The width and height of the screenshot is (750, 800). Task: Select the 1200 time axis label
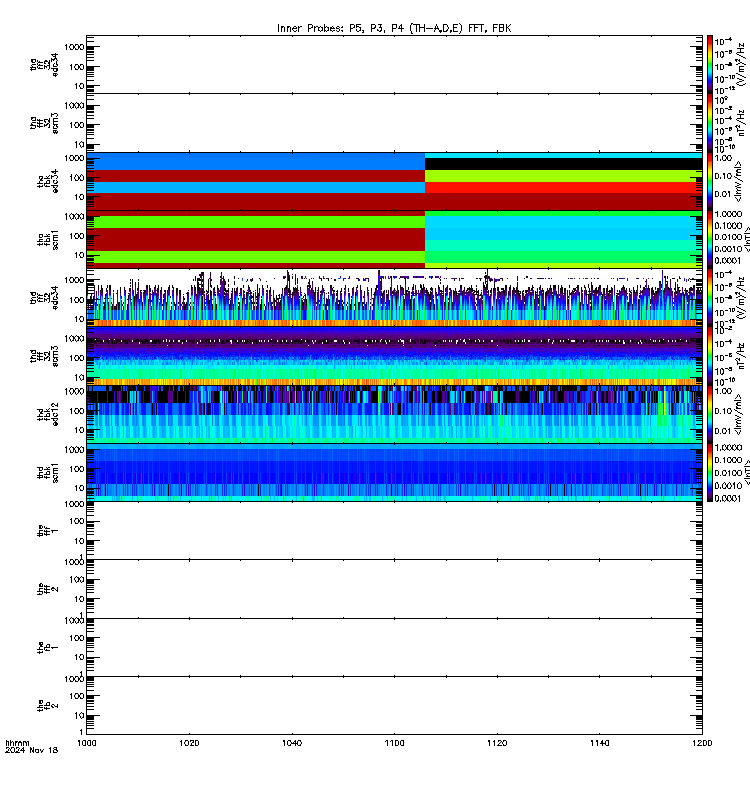[x=703, y=743]
